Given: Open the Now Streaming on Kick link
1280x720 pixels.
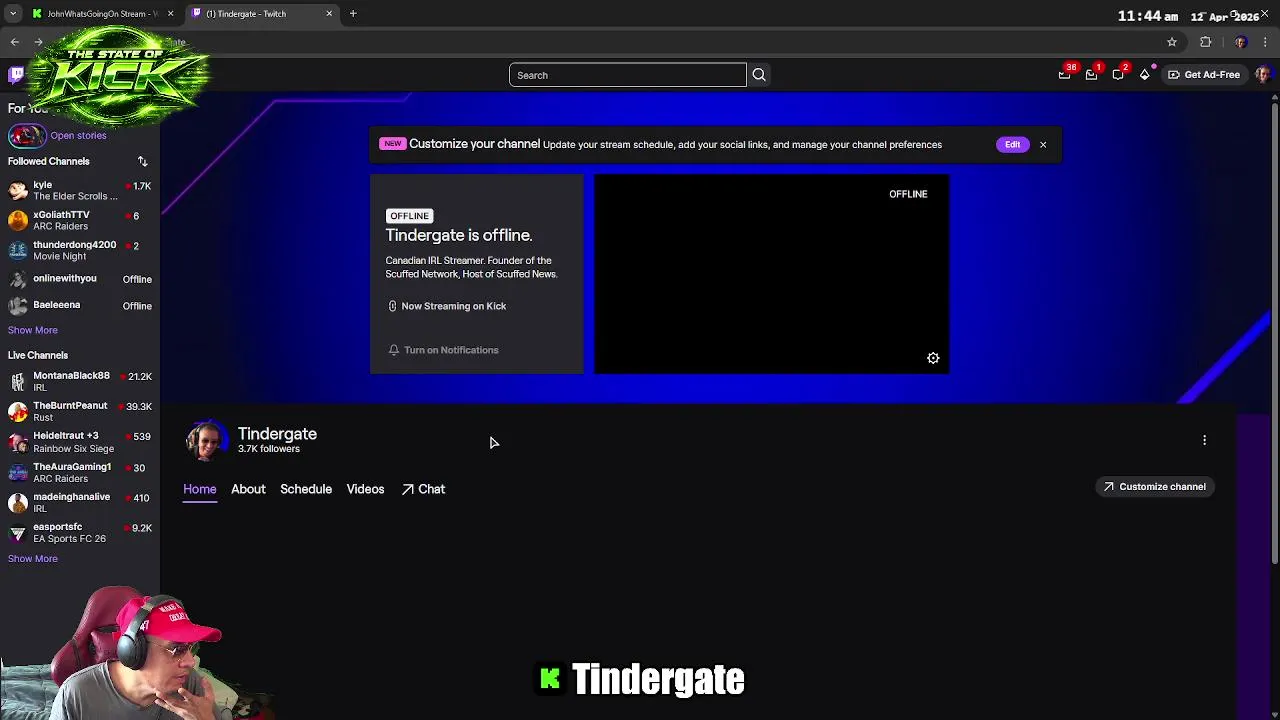Looking at the screenshot, I should [447, 306].
